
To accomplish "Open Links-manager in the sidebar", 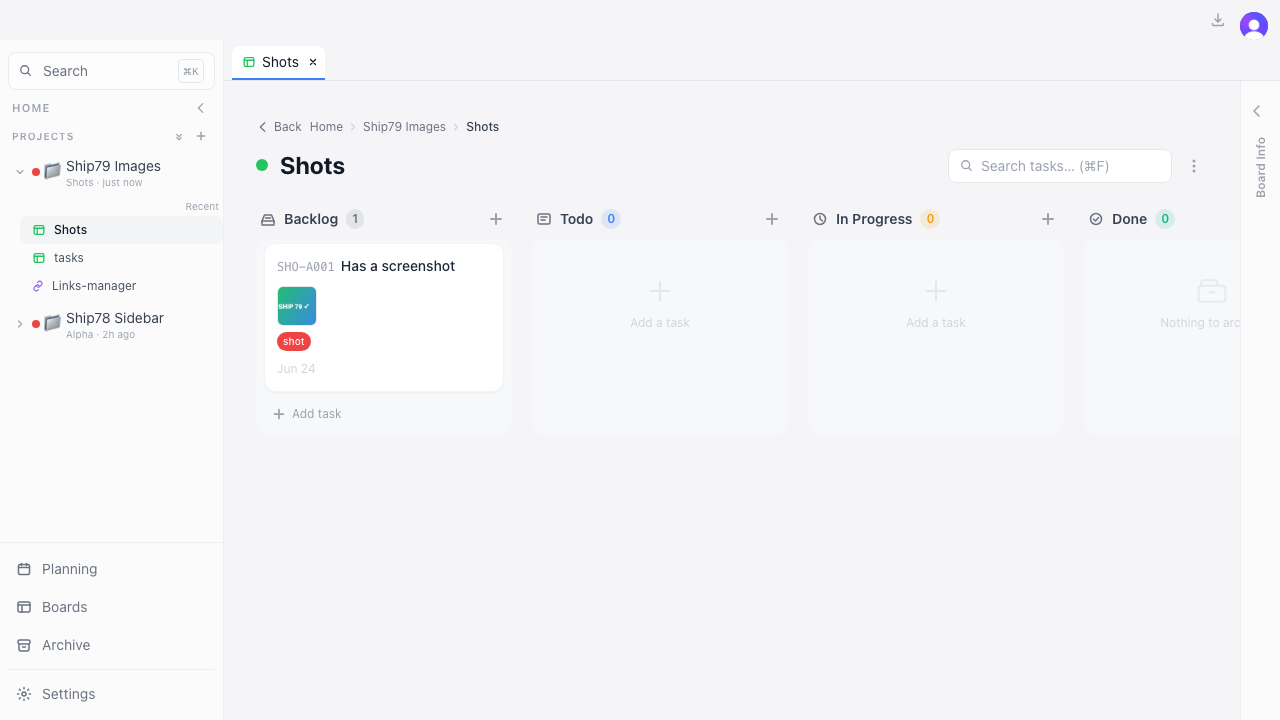I will click(121, 286).
